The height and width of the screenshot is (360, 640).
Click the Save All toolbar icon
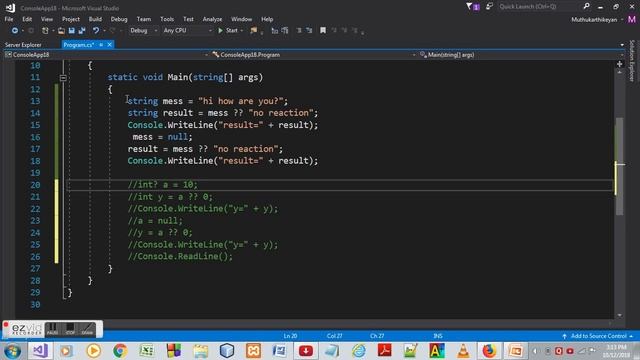tap(82, 31)
